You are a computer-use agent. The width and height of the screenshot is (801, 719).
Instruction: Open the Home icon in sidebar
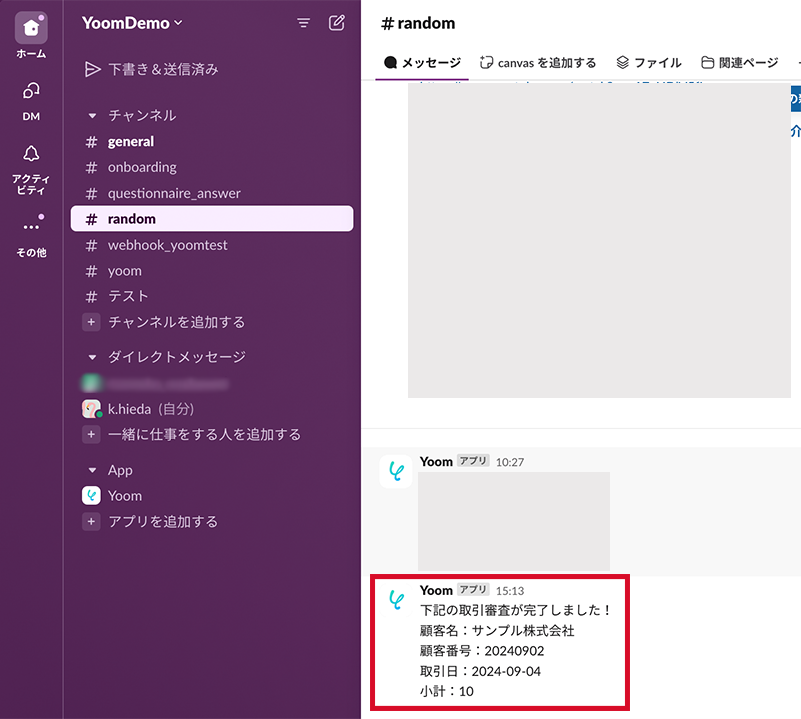point(31,28)
